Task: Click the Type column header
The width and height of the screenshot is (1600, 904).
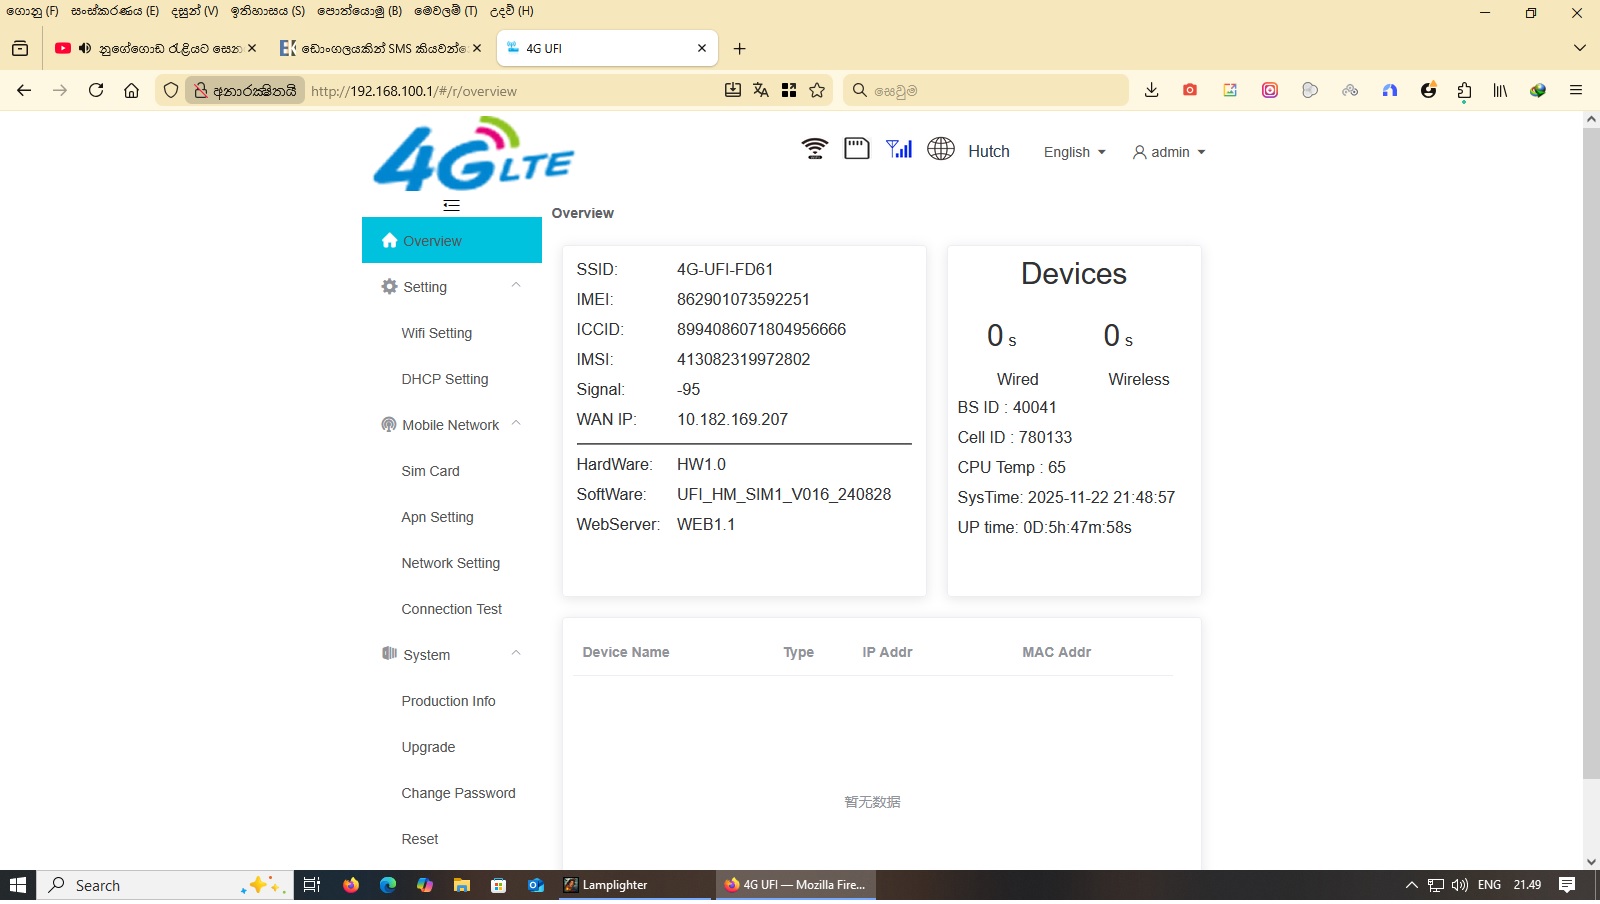Action: 799,652
